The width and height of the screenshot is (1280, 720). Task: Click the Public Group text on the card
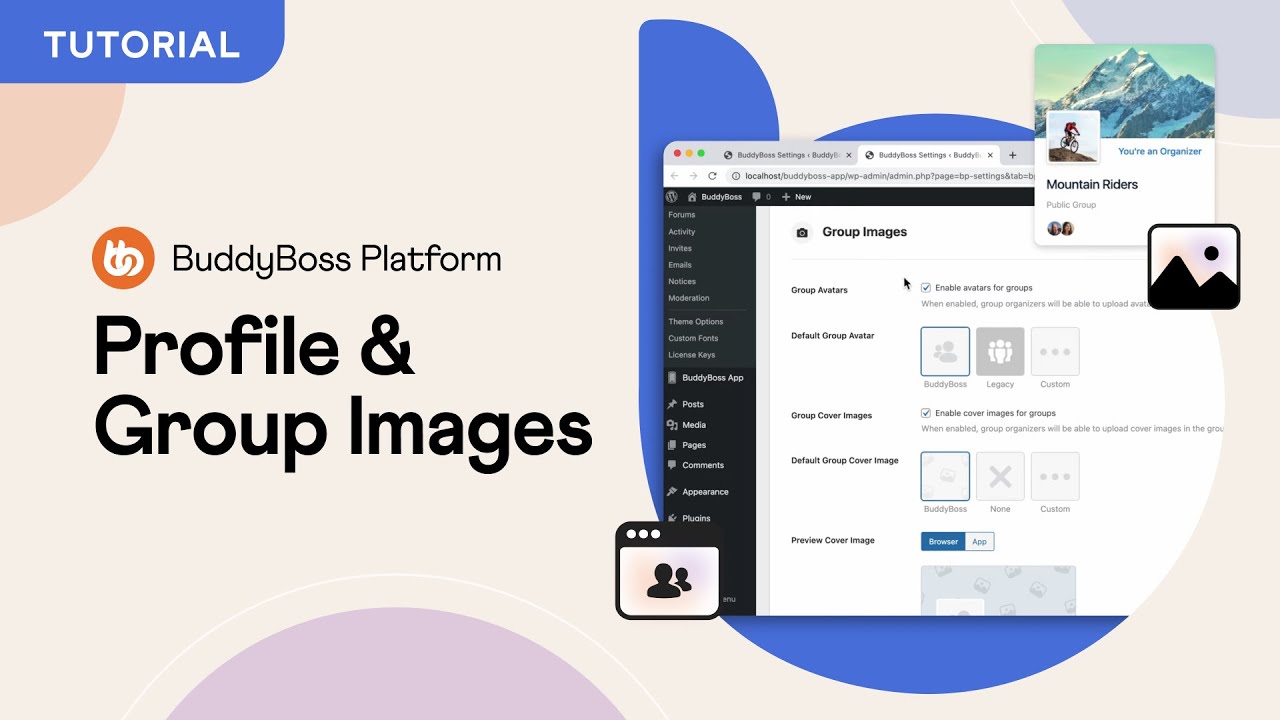[x=1071, y=205]
